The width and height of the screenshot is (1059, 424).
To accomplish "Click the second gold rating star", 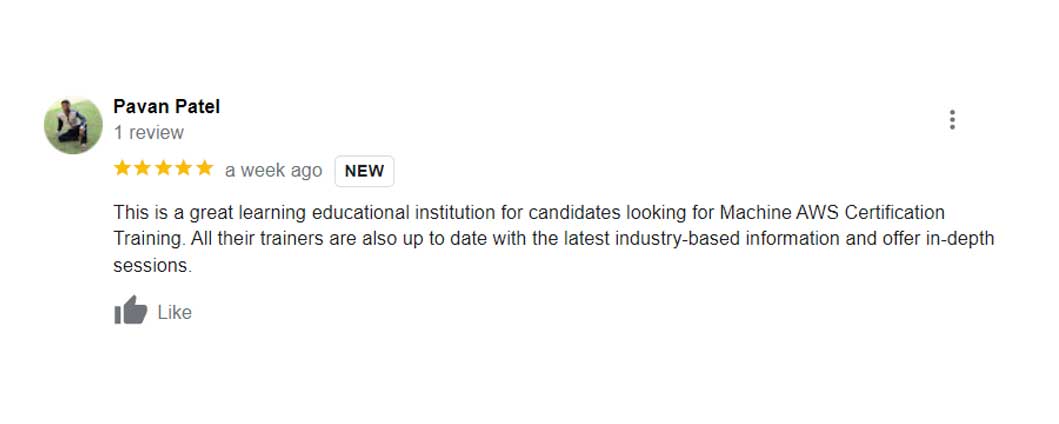I will tap(143, 169).
